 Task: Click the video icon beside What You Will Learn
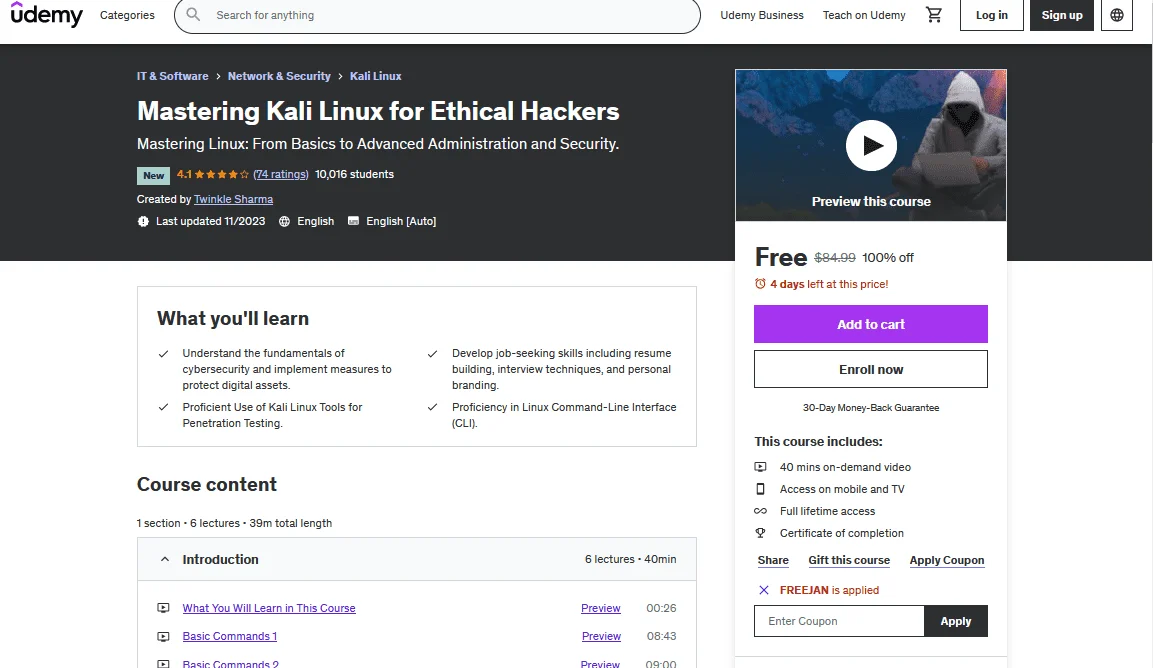click(163, 608)
